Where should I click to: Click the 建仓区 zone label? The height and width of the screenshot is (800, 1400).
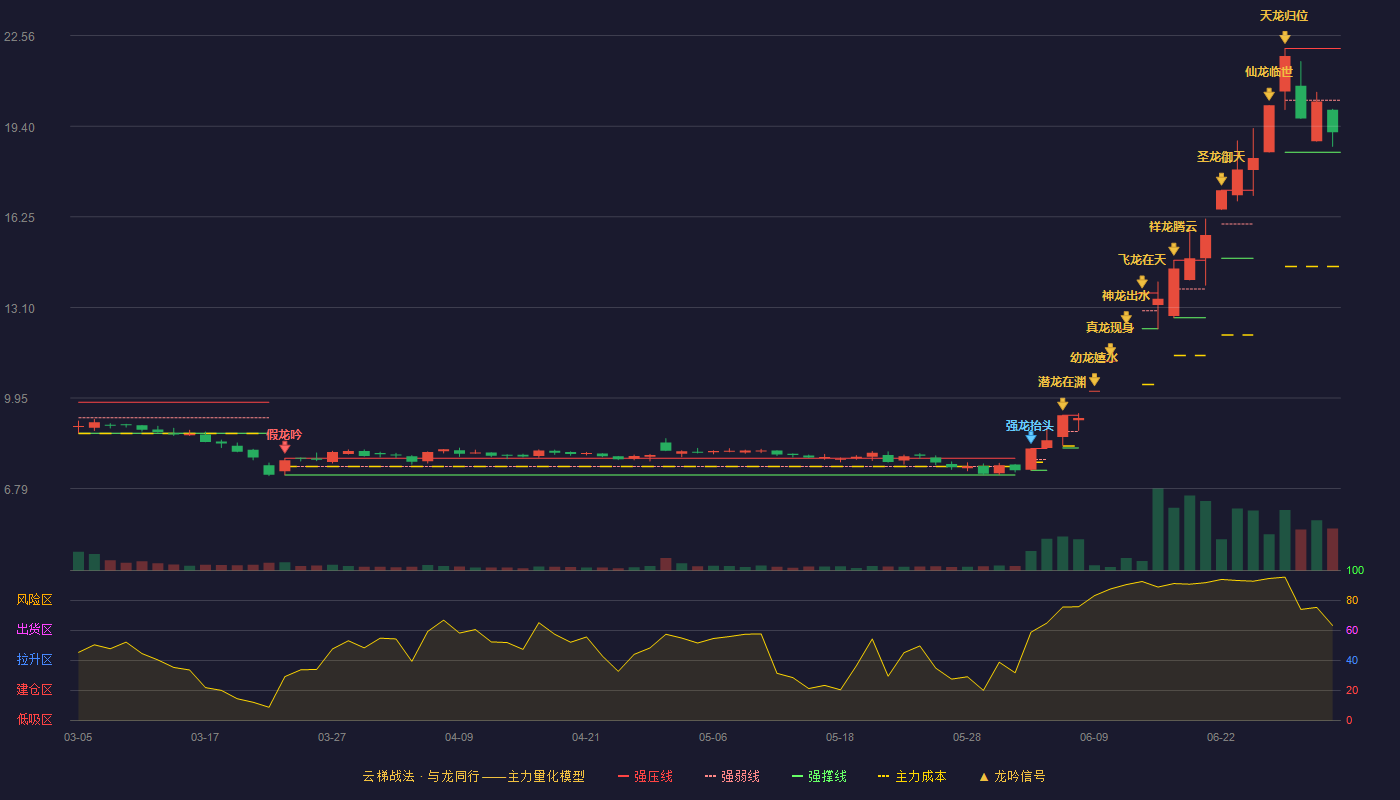point(34,690)
